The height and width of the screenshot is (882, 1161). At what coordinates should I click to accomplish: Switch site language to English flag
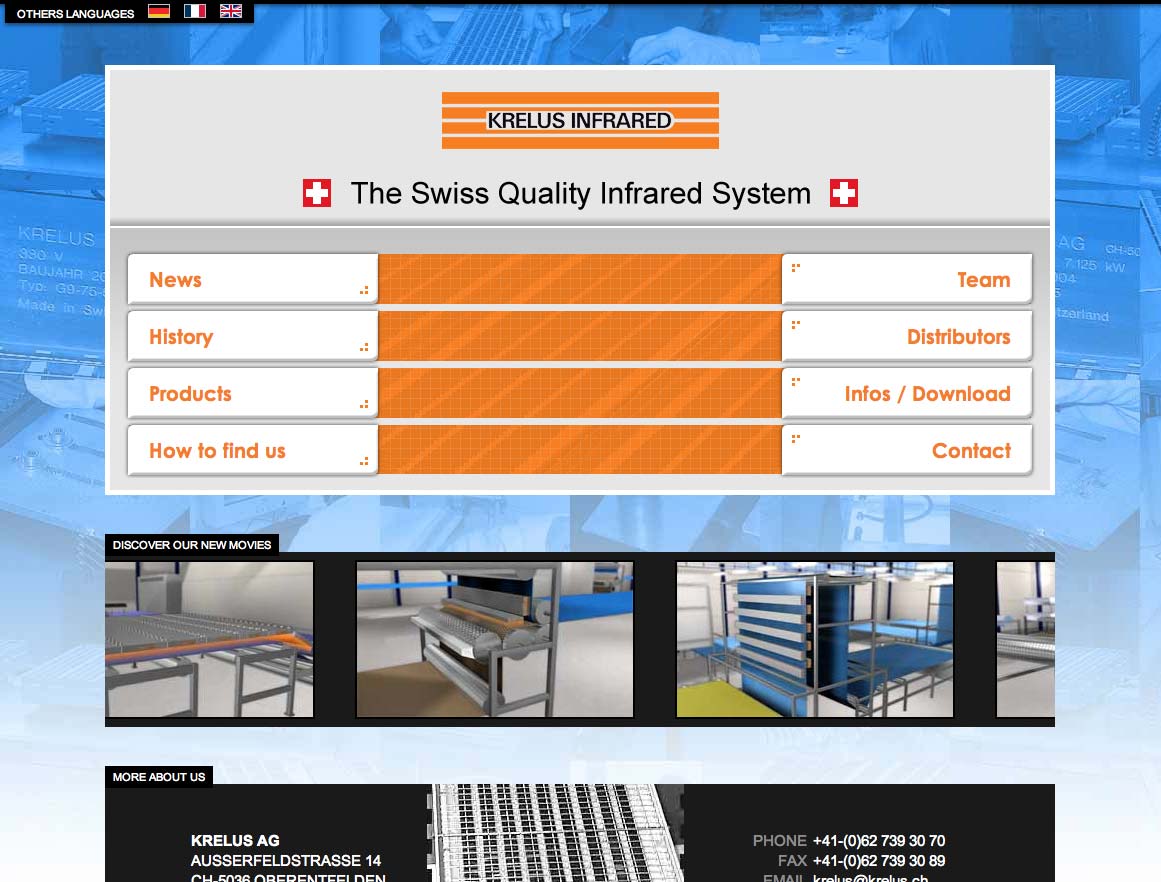[x=231, y=11]
